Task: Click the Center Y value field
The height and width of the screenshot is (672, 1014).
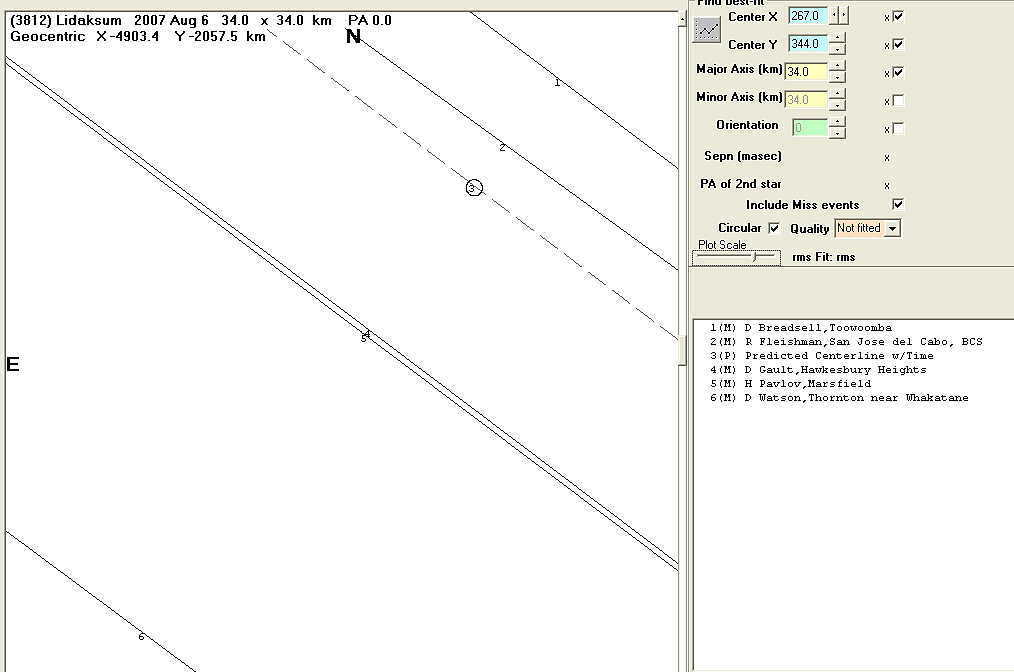Action: [x=808, y=43]
